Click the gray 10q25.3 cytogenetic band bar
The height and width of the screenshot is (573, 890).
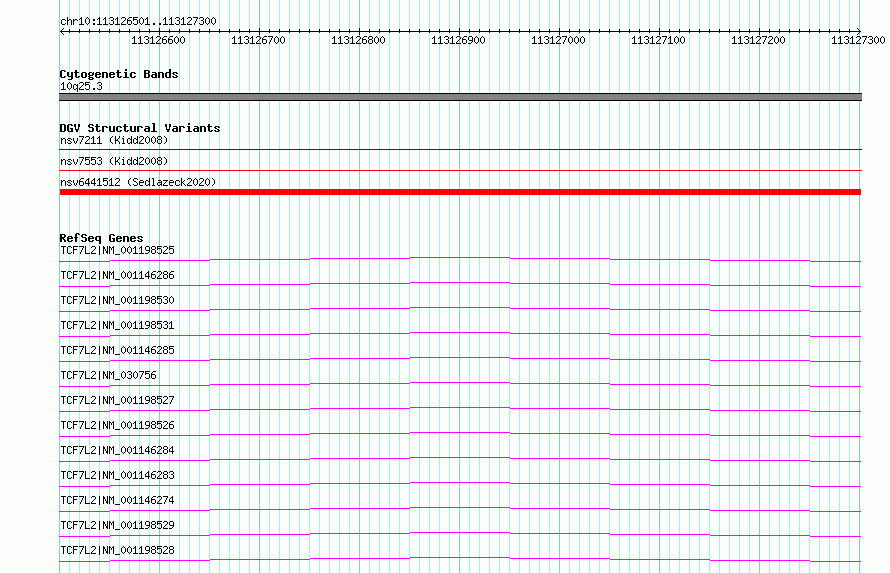tap(460, 97)
